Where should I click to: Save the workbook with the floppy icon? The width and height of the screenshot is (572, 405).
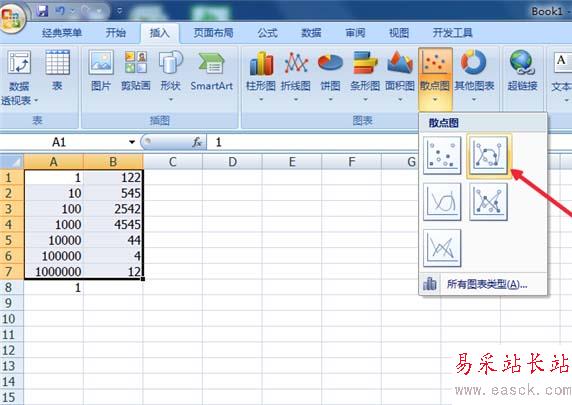pyautogui.click(x=43, y=11)
